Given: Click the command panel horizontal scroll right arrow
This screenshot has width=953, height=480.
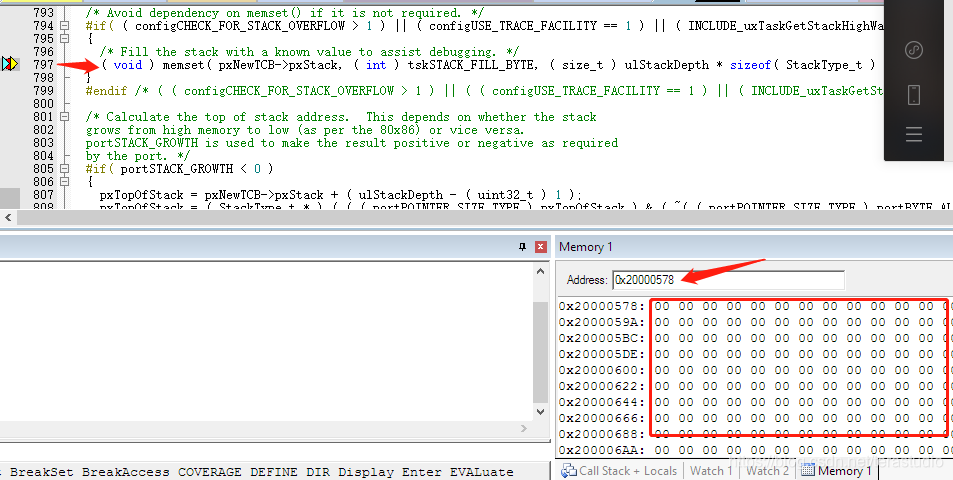Looking at the screenshot, I should point(525,428).
